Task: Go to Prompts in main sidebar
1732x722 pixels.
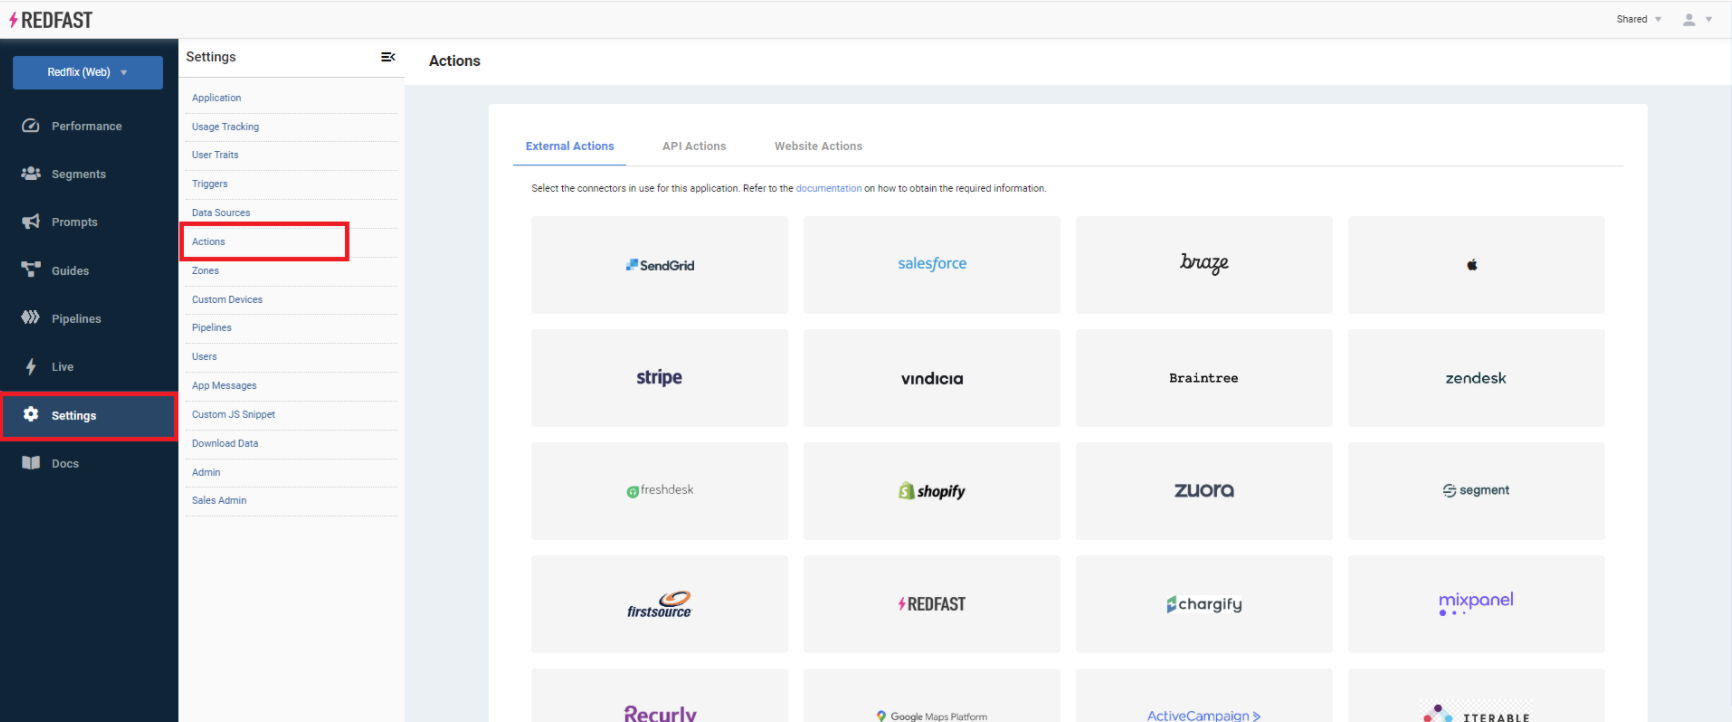Action: [x=75, y=222]
